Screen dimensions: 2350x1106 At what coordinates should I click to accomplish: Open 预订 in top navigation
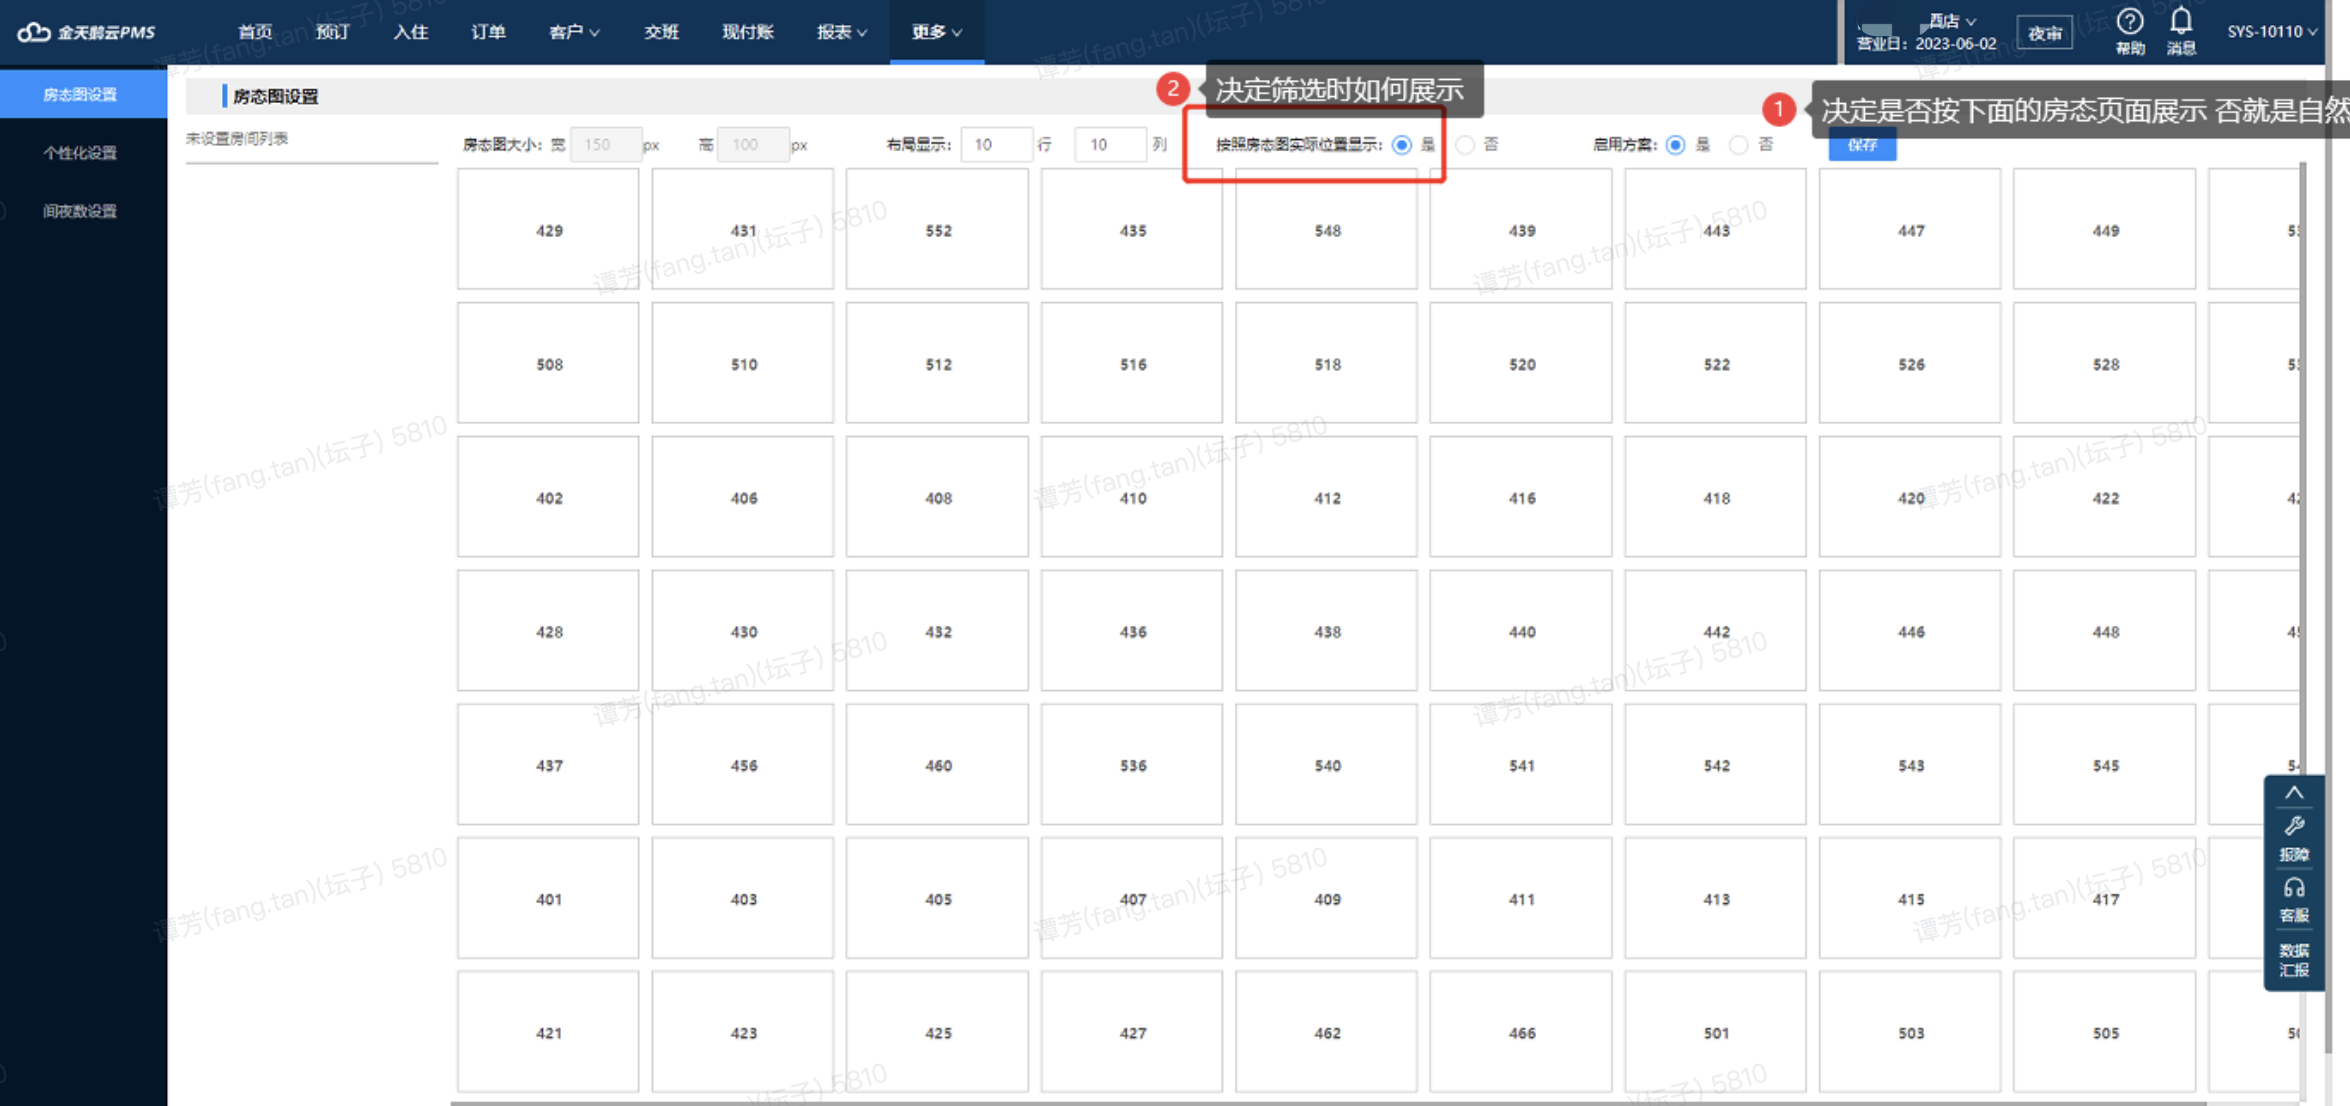tap(332, 32)
